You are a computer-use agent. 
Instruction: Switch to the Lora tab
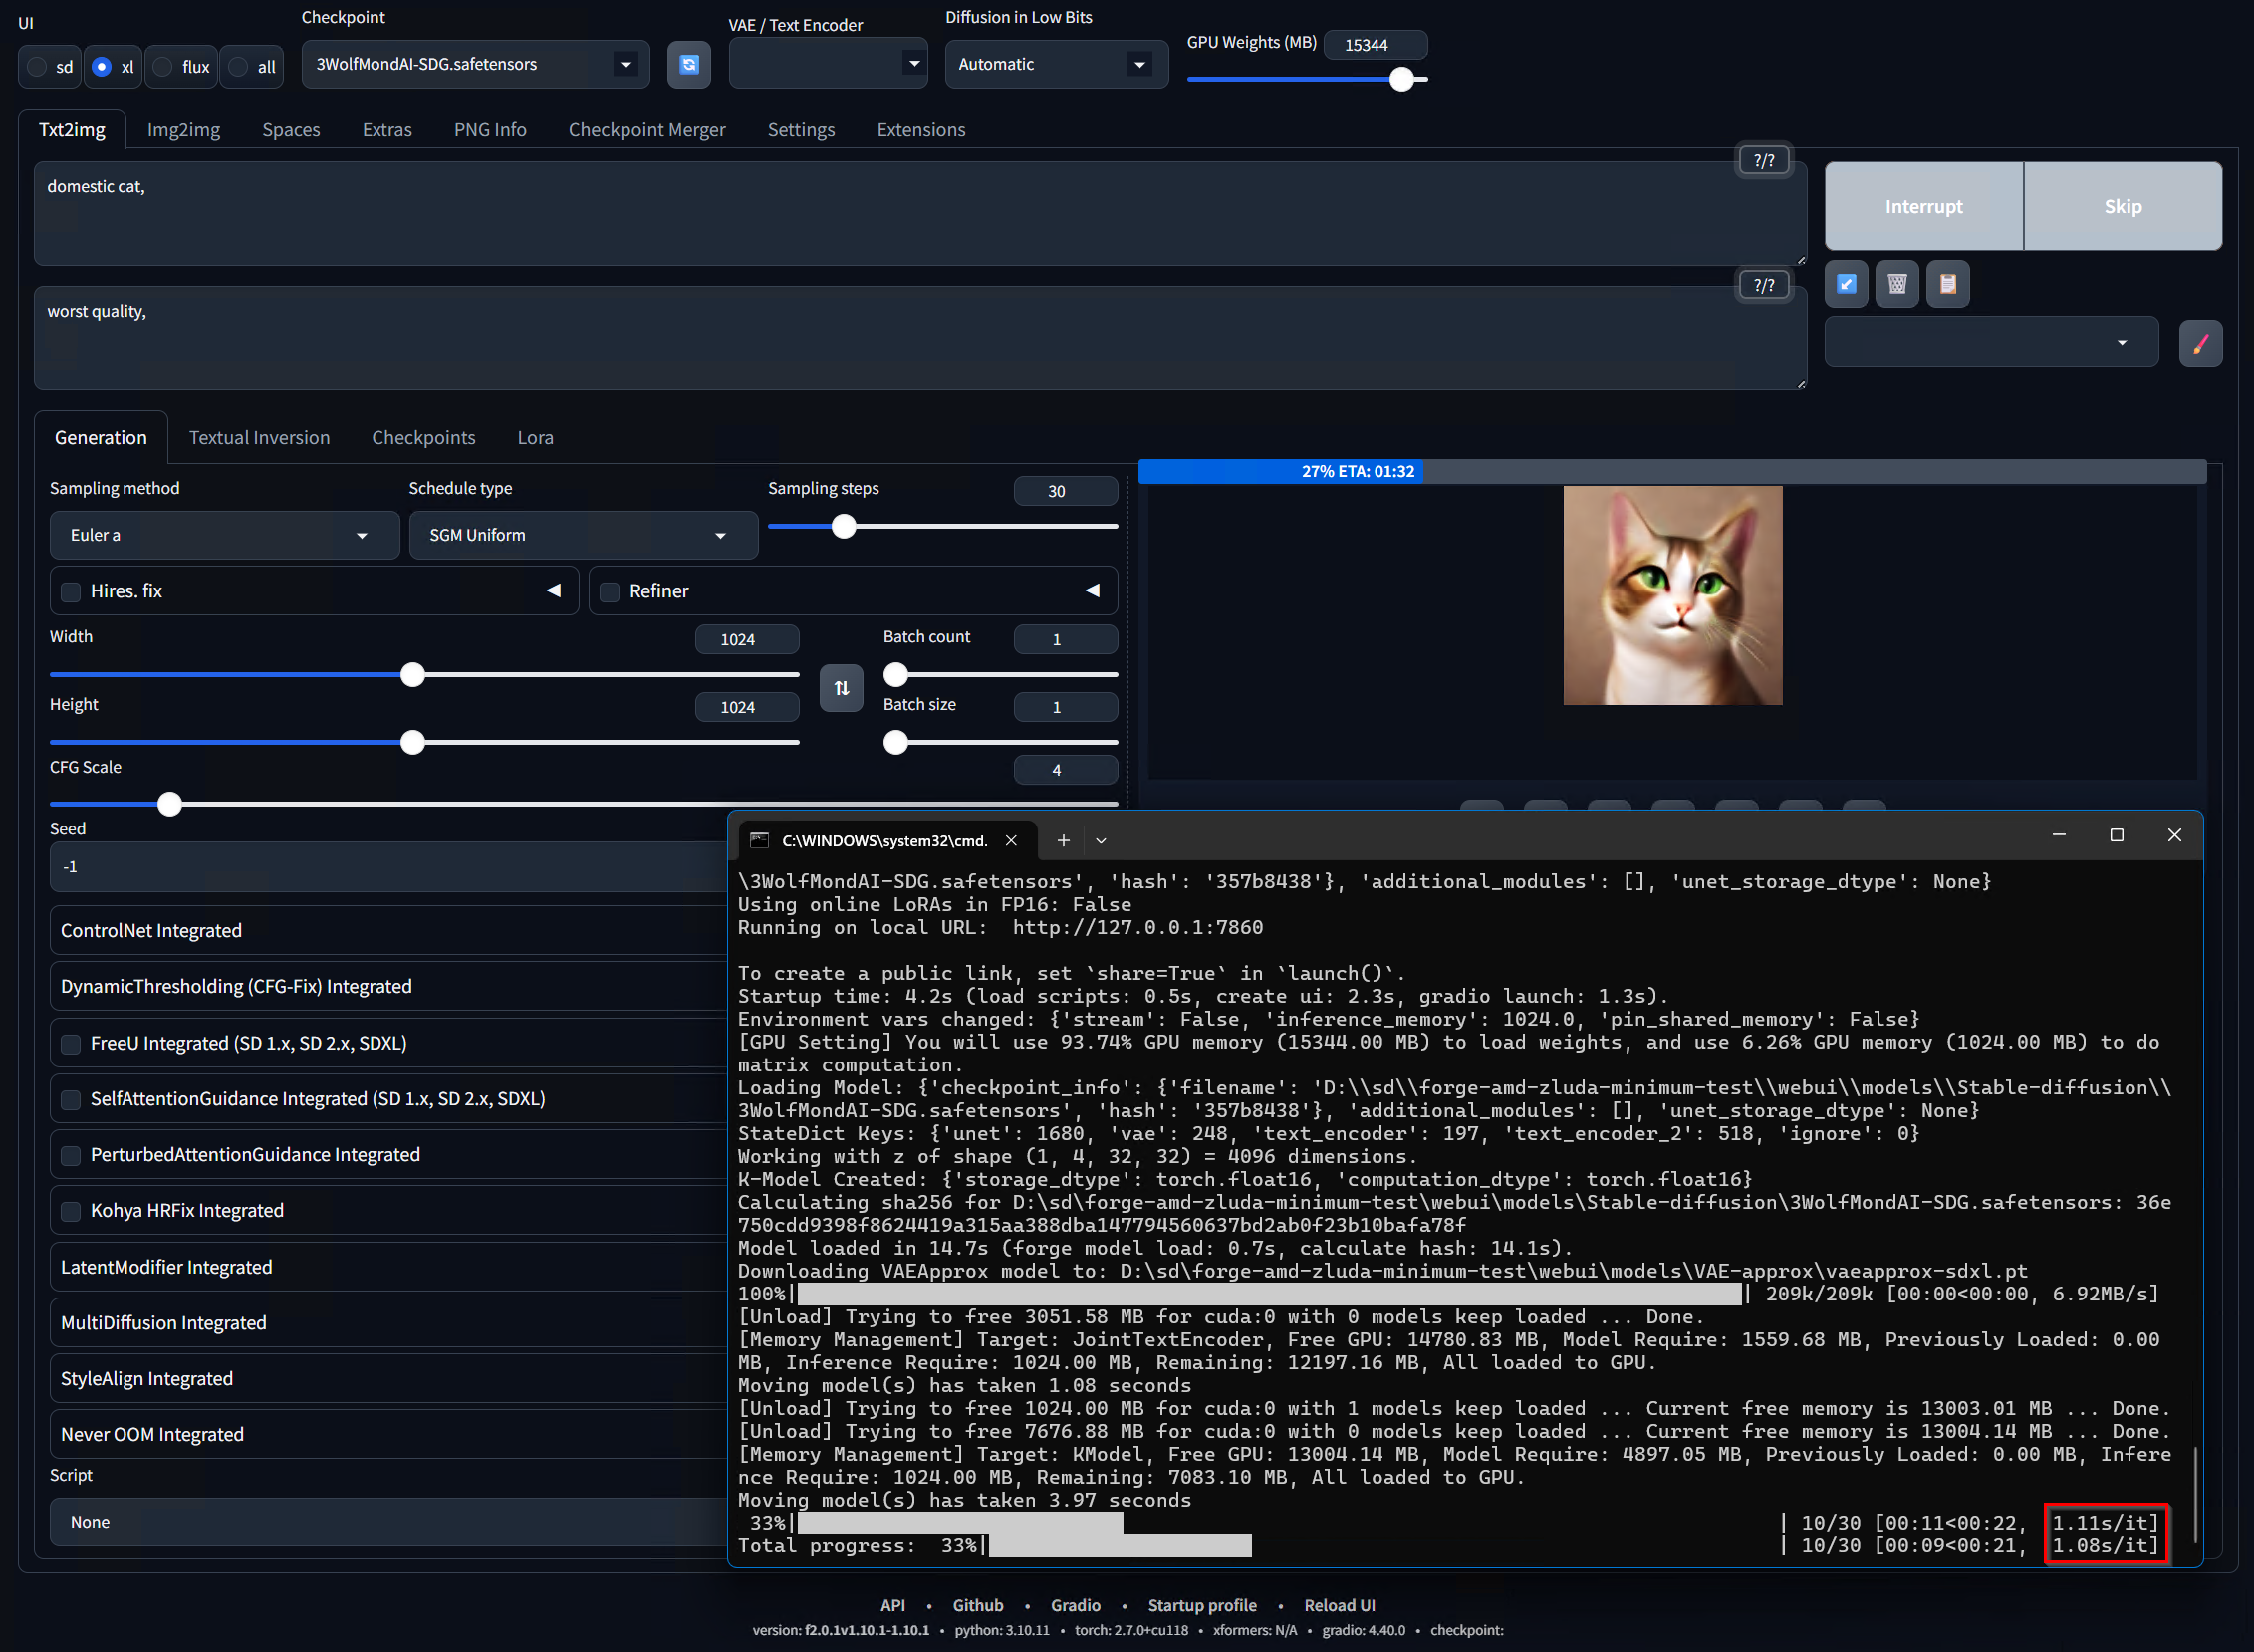pyautogui.click(x=535, y=438)
